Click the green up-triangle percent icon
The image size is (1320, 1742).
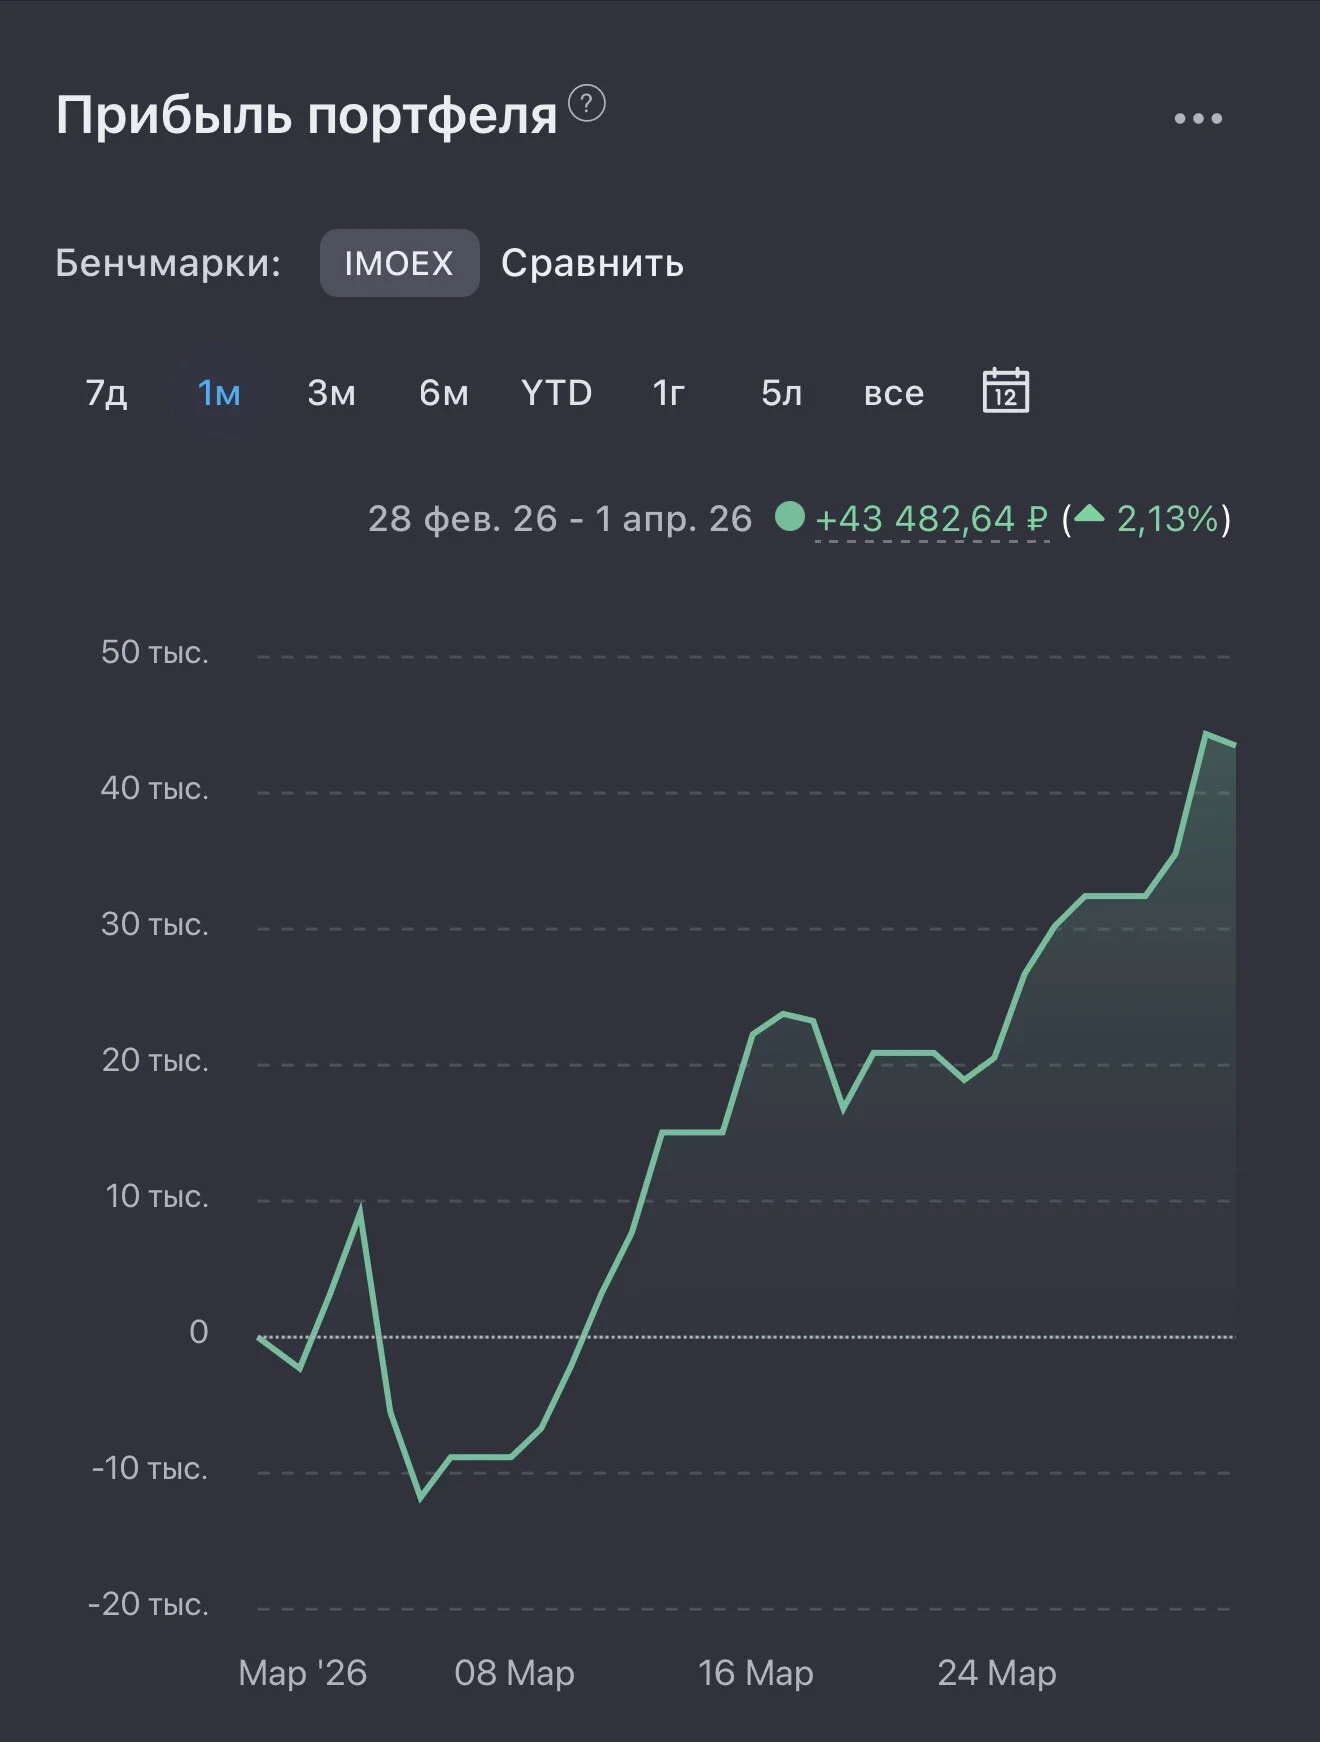click(1089, 515)
